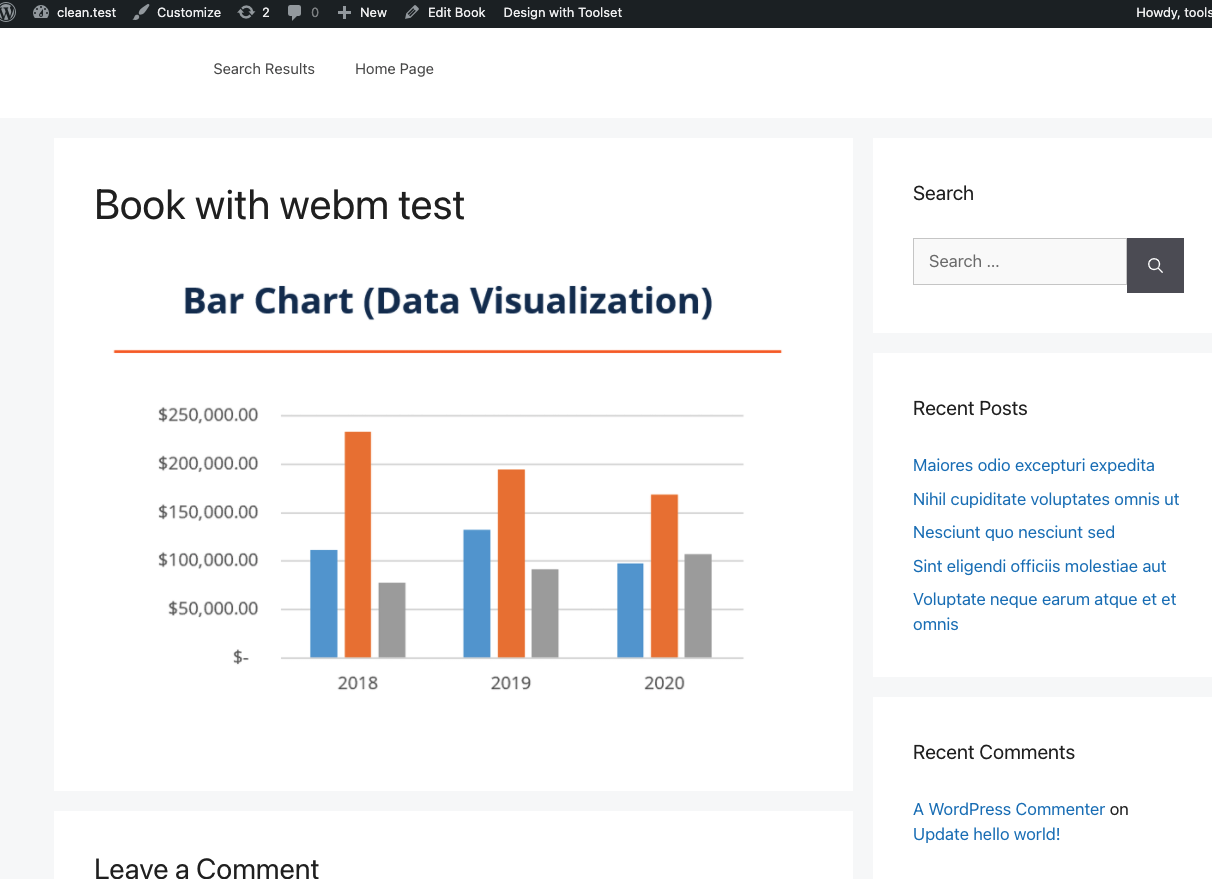Open the Customize theme option
This screenshot has height=879, width=1212.
click(177, 13)
